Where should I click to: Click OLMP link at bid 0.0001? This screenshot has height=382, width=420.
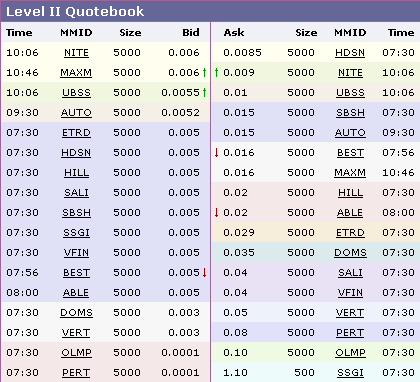76,353
